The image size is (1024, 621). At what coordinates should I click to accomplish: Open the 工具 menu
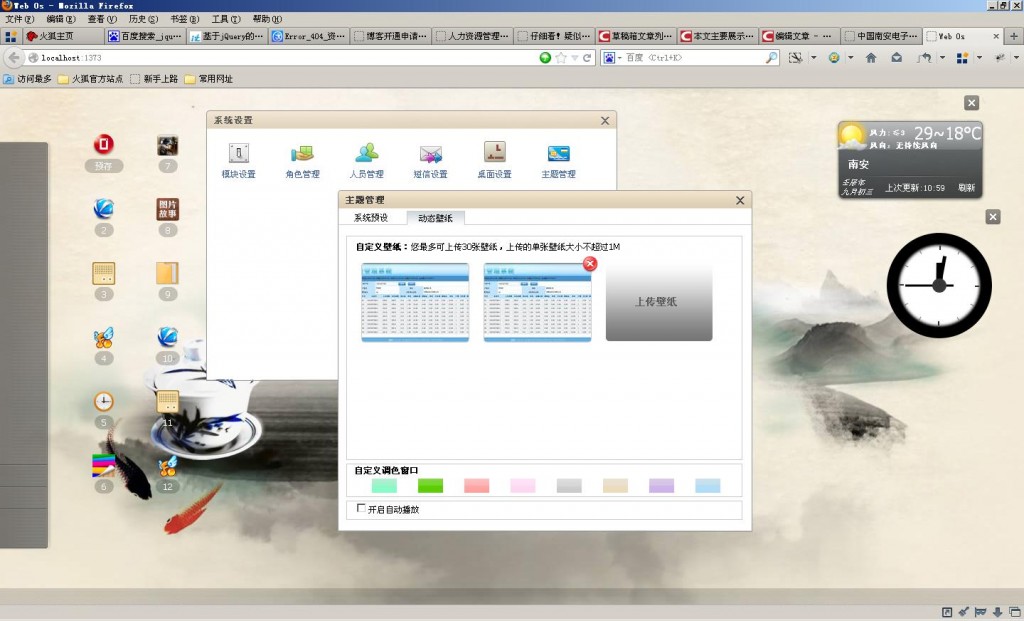[225, 19]
